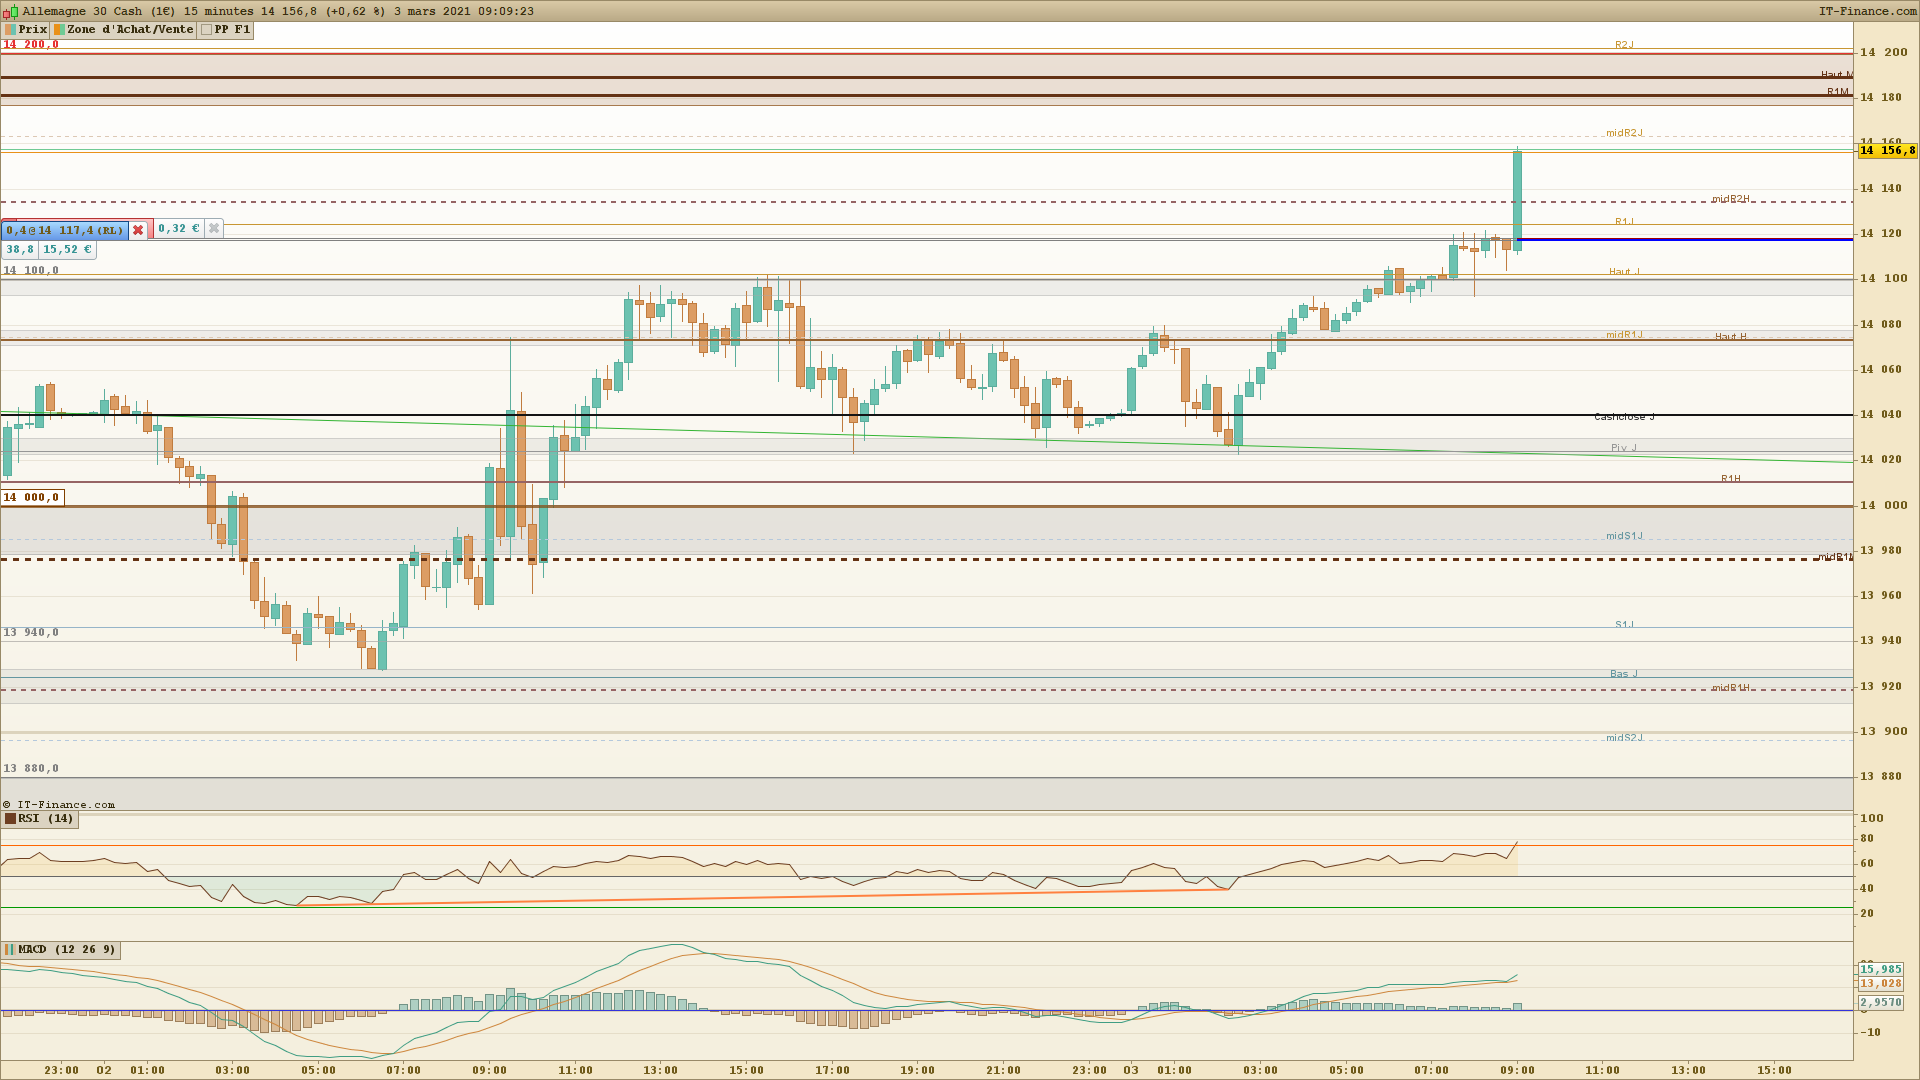The height and width of the screenshot is (1080, 1920).
Task: Open the PP F1 indicator label
Action: (x=232, y=30)
